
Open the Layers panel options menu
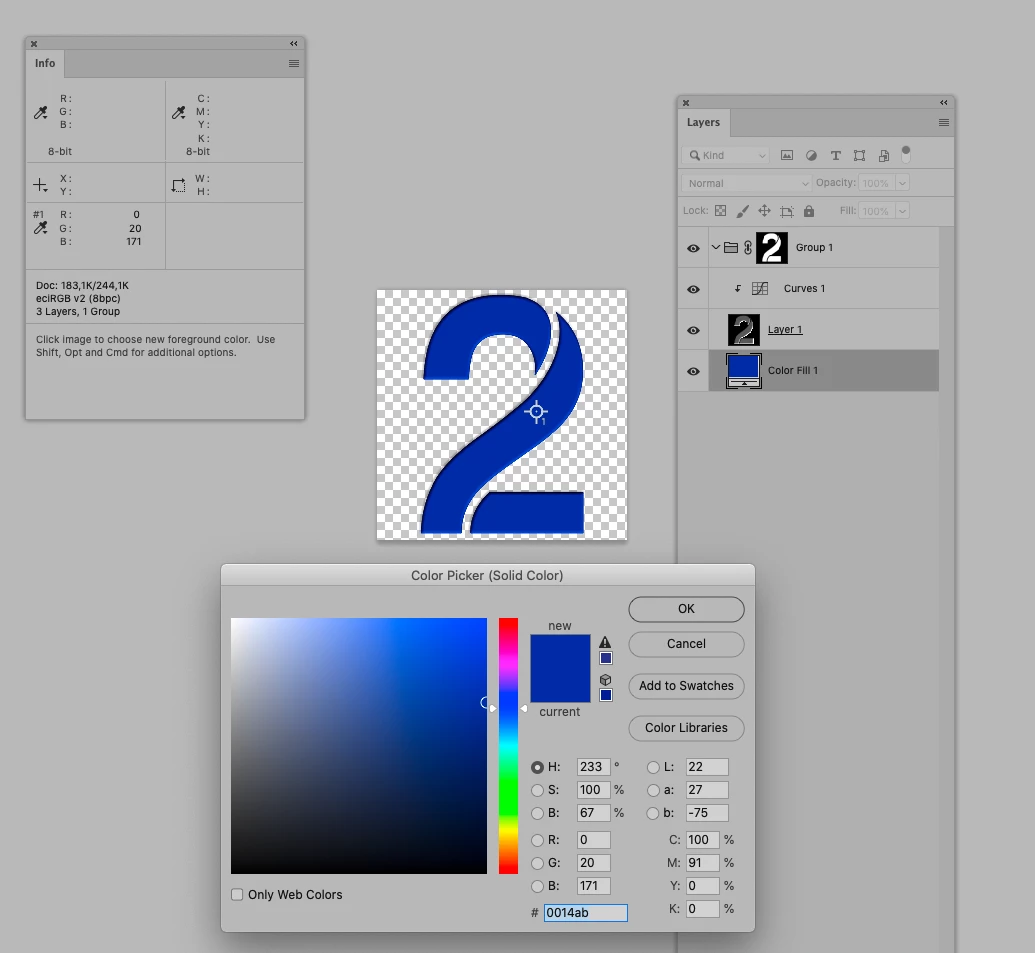944,123
